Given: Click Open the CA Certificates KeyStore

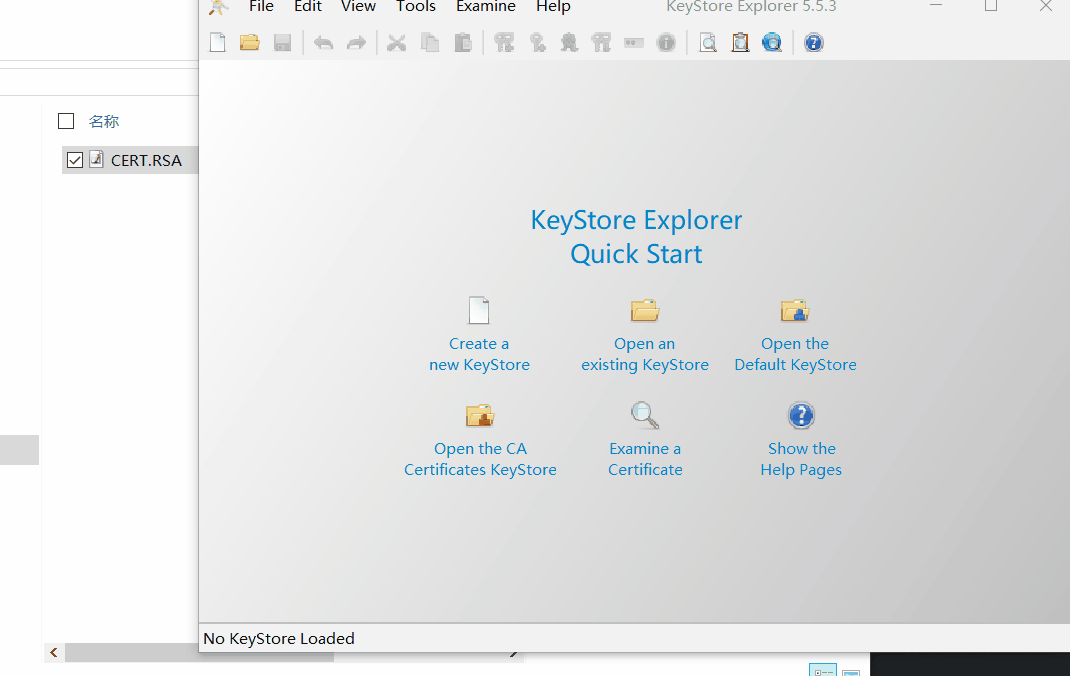Looking at the screenshot, I should tap(480, 440).
